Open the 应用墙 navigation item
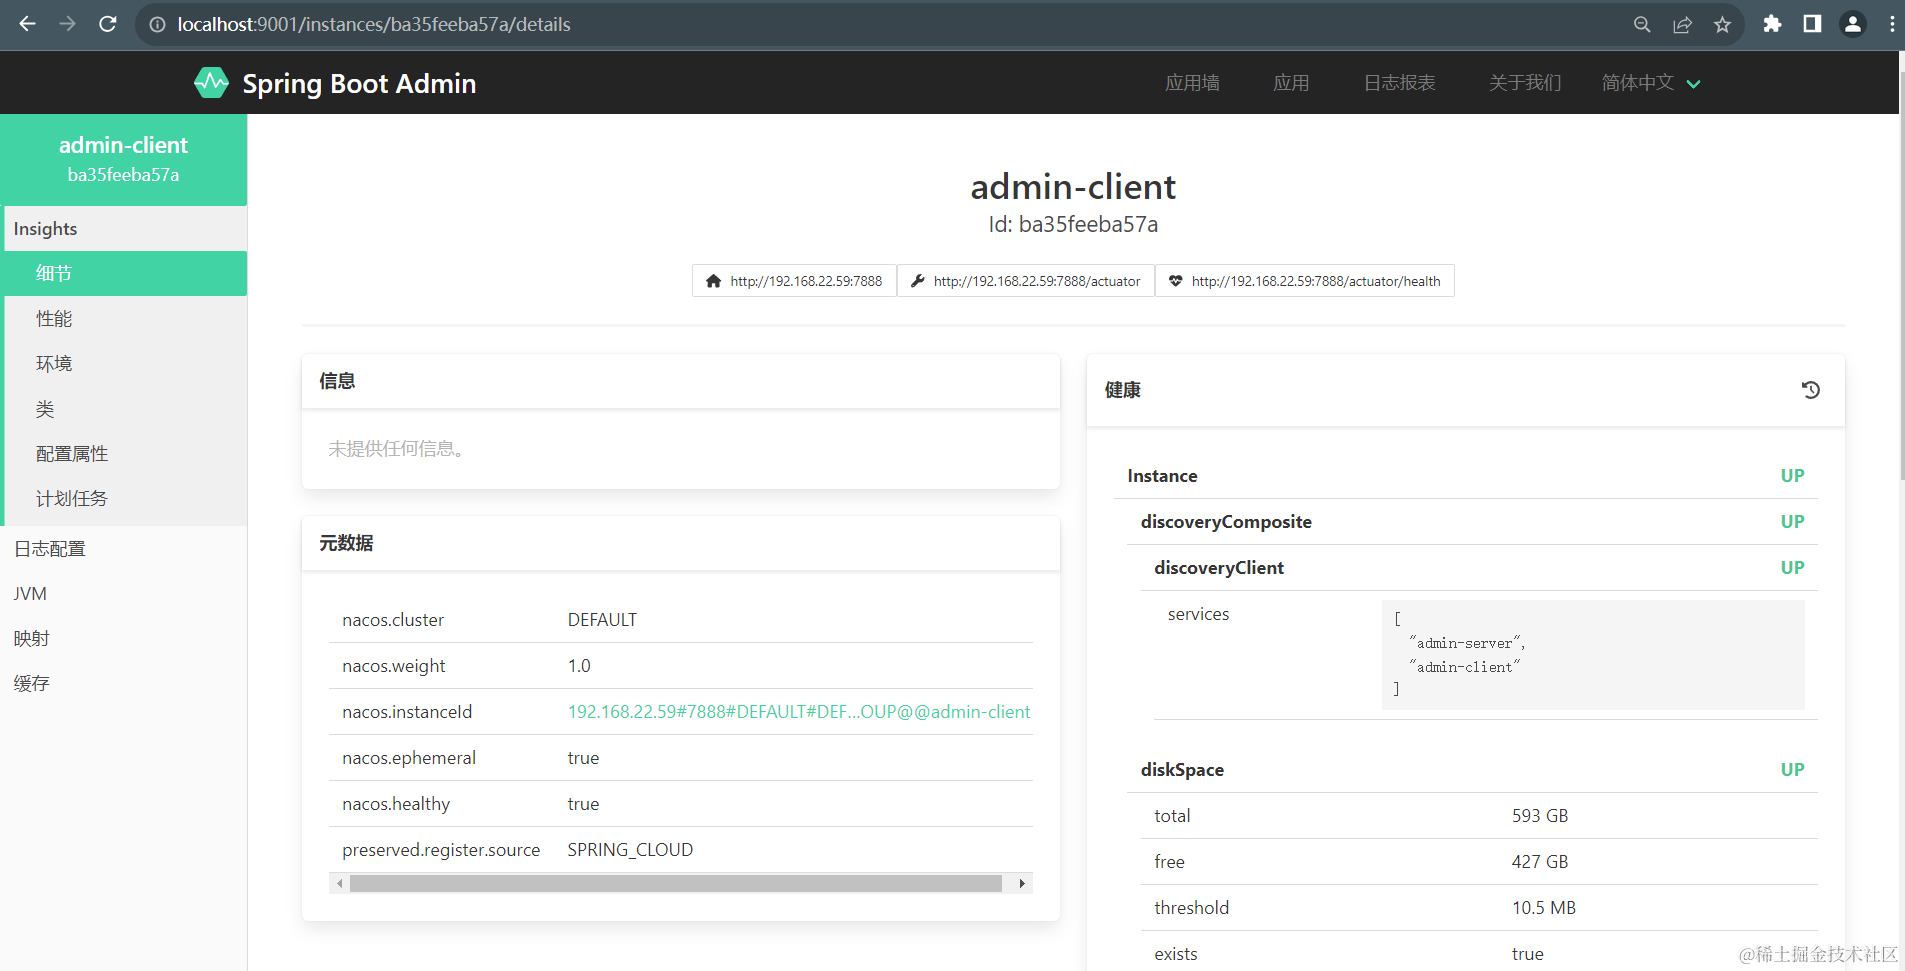 click(x=1192, y=83)
